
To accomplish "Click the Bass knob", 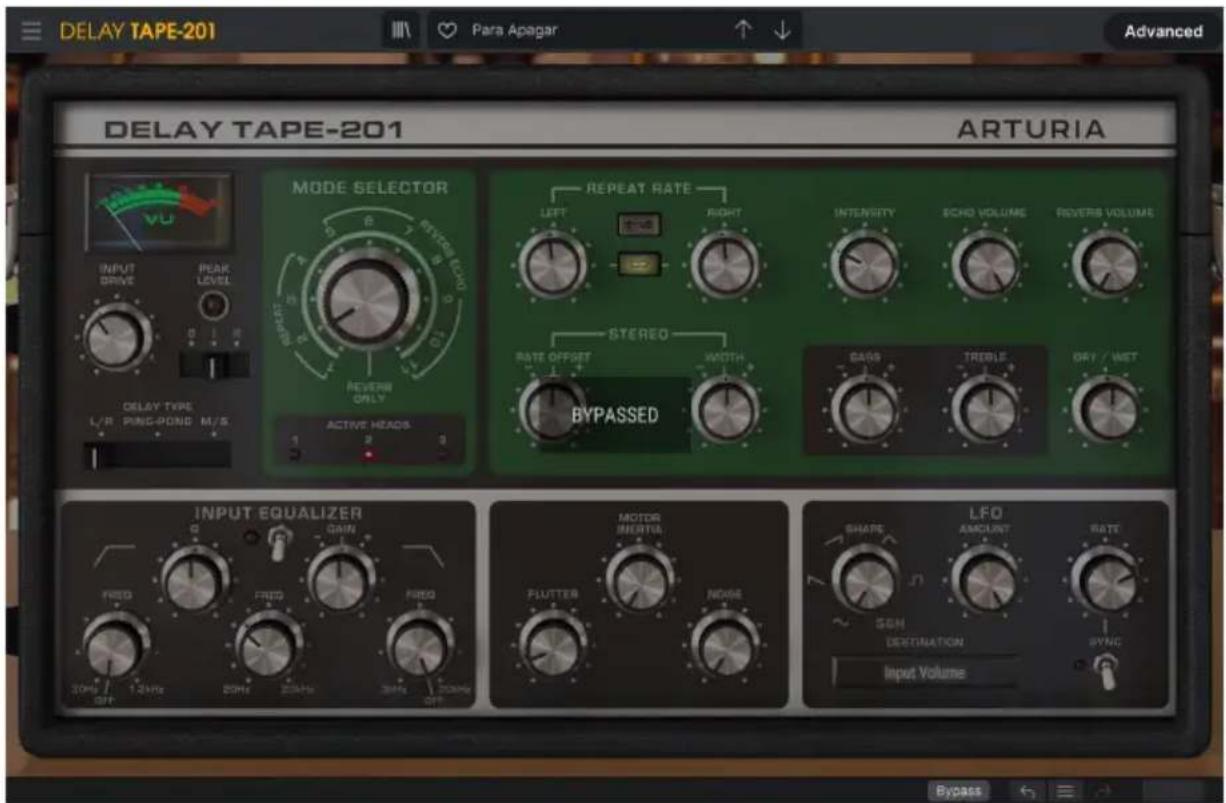I will [866, 410].
